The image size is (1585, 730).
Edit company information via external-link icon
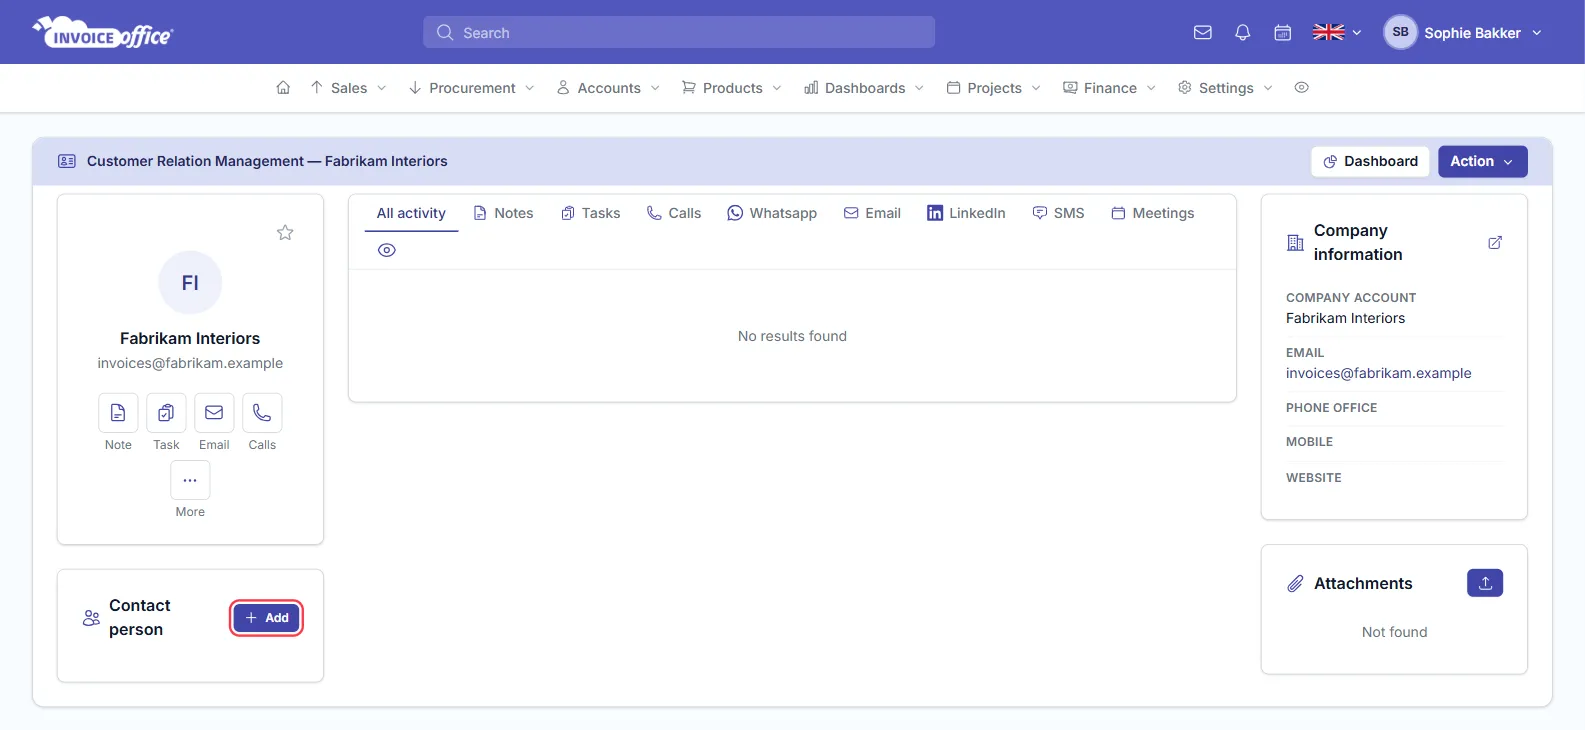pos(1495,242)
